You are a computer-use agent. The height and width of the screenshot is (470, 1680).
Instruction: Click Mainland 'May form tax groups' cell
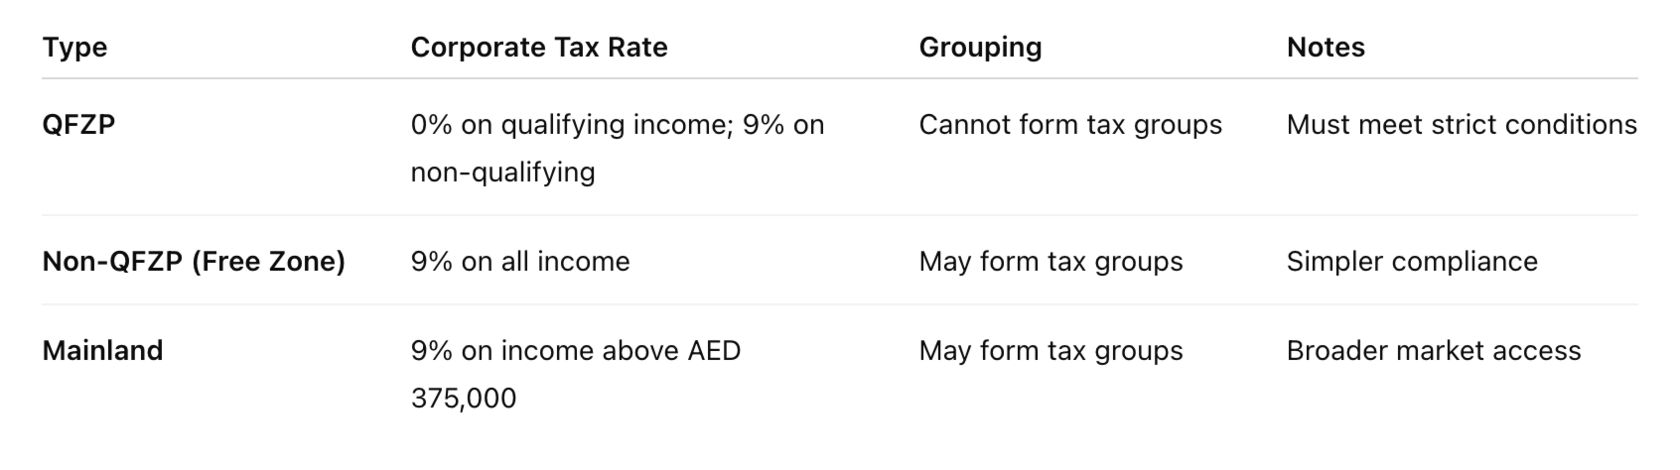[x=1050, y=351]
